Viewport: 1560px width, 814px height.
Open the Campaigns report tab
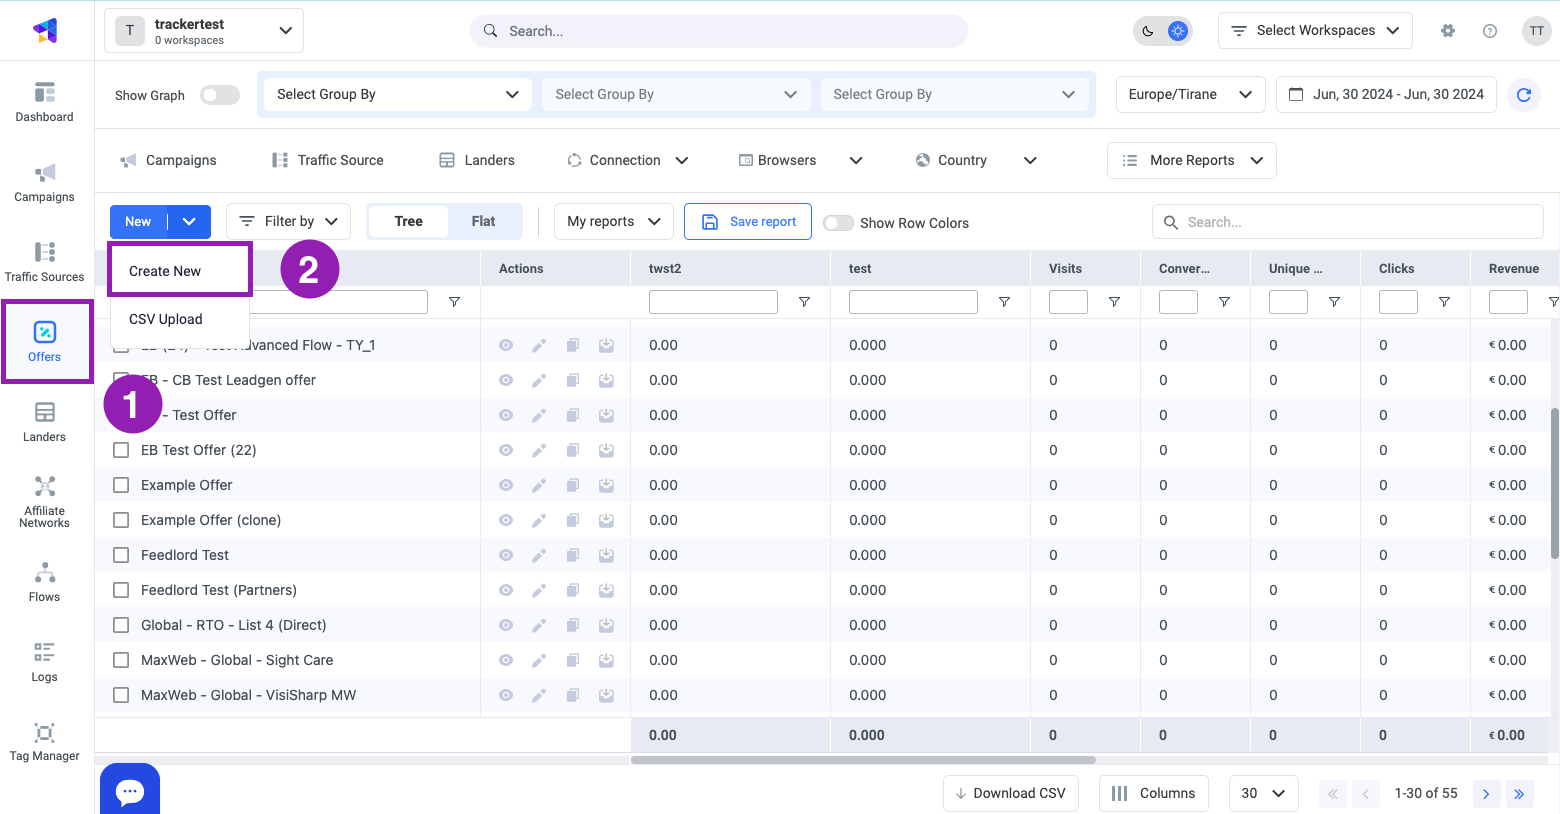point(168,160)
